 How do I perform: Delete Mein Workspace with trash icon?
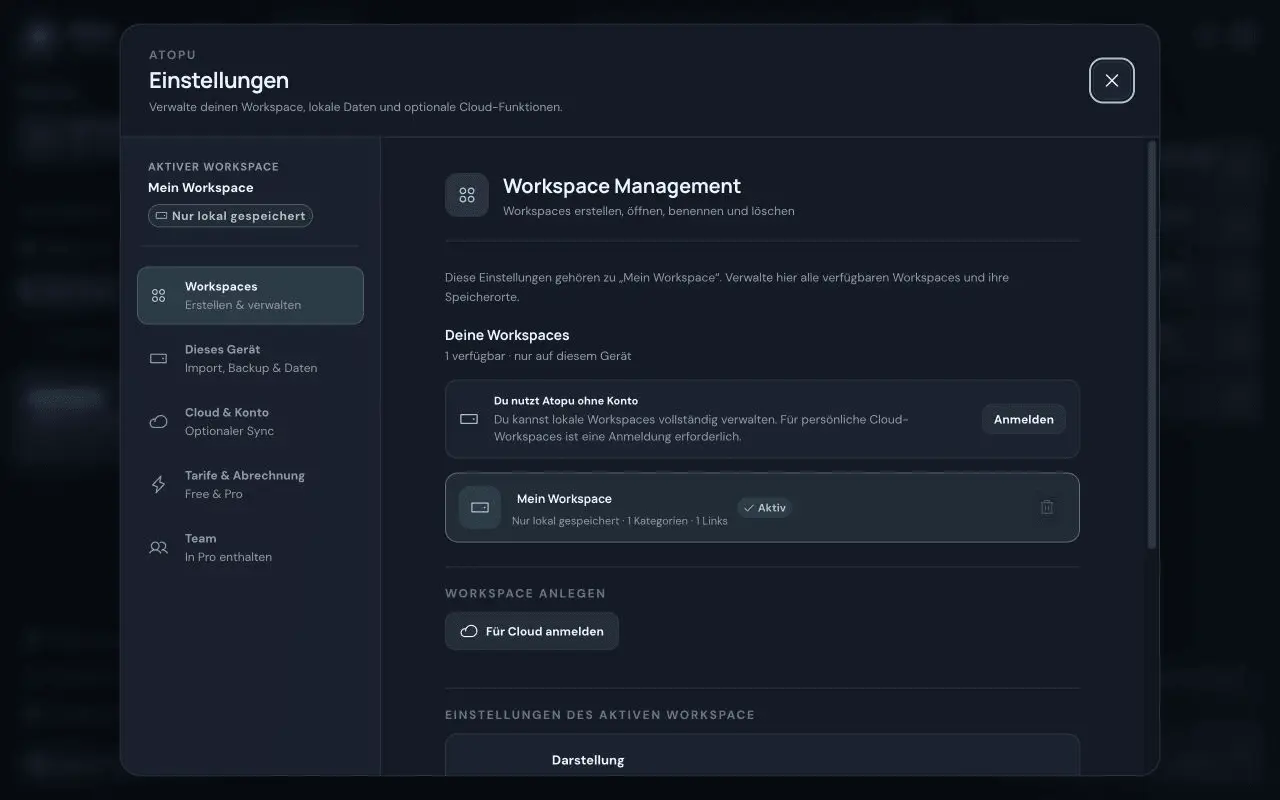(1047, 507)
